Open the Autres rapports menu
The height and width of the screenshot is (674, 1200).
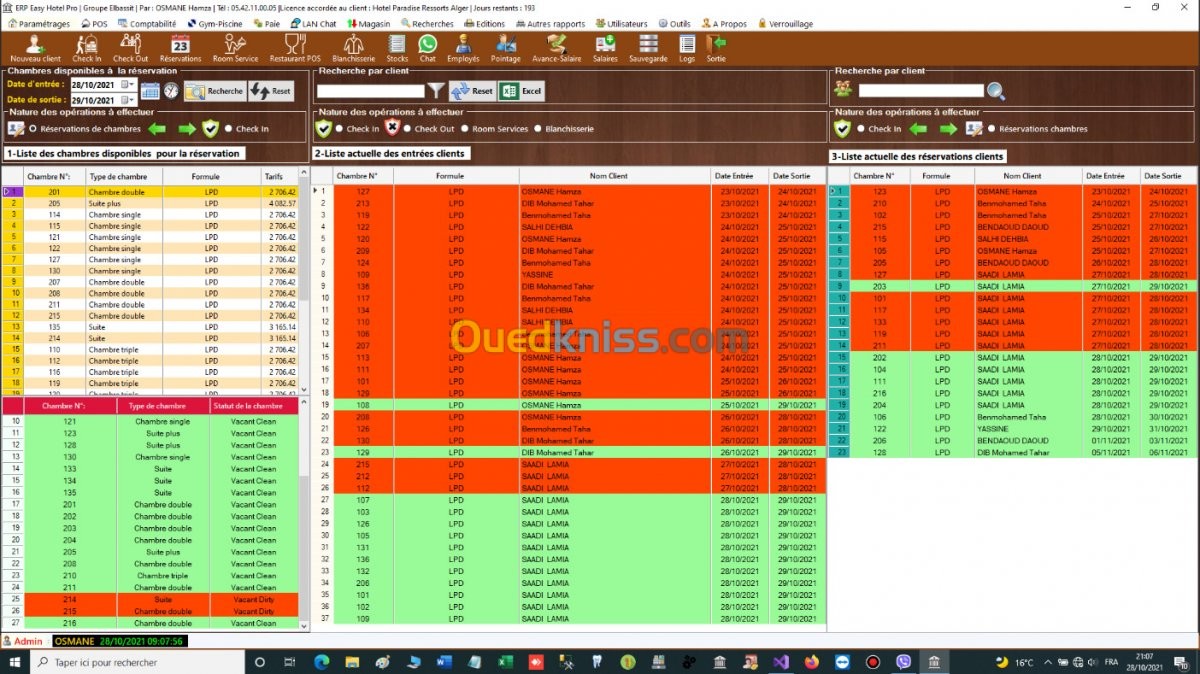pyautogui.click(x=549, y=23)
